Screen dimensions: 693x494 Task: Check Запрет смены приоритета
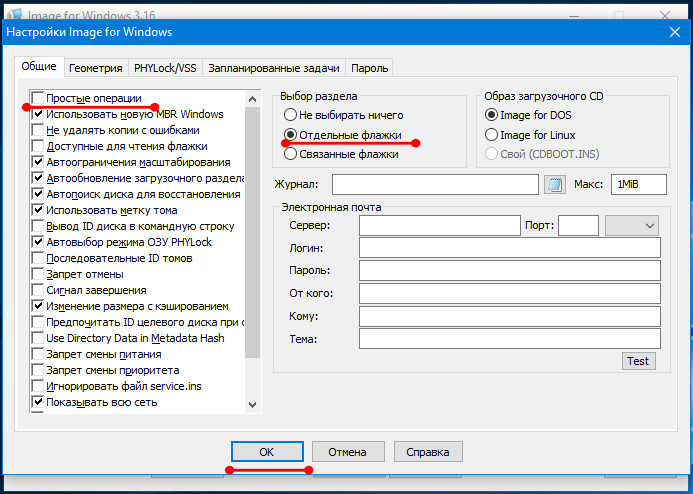(38, 370)
